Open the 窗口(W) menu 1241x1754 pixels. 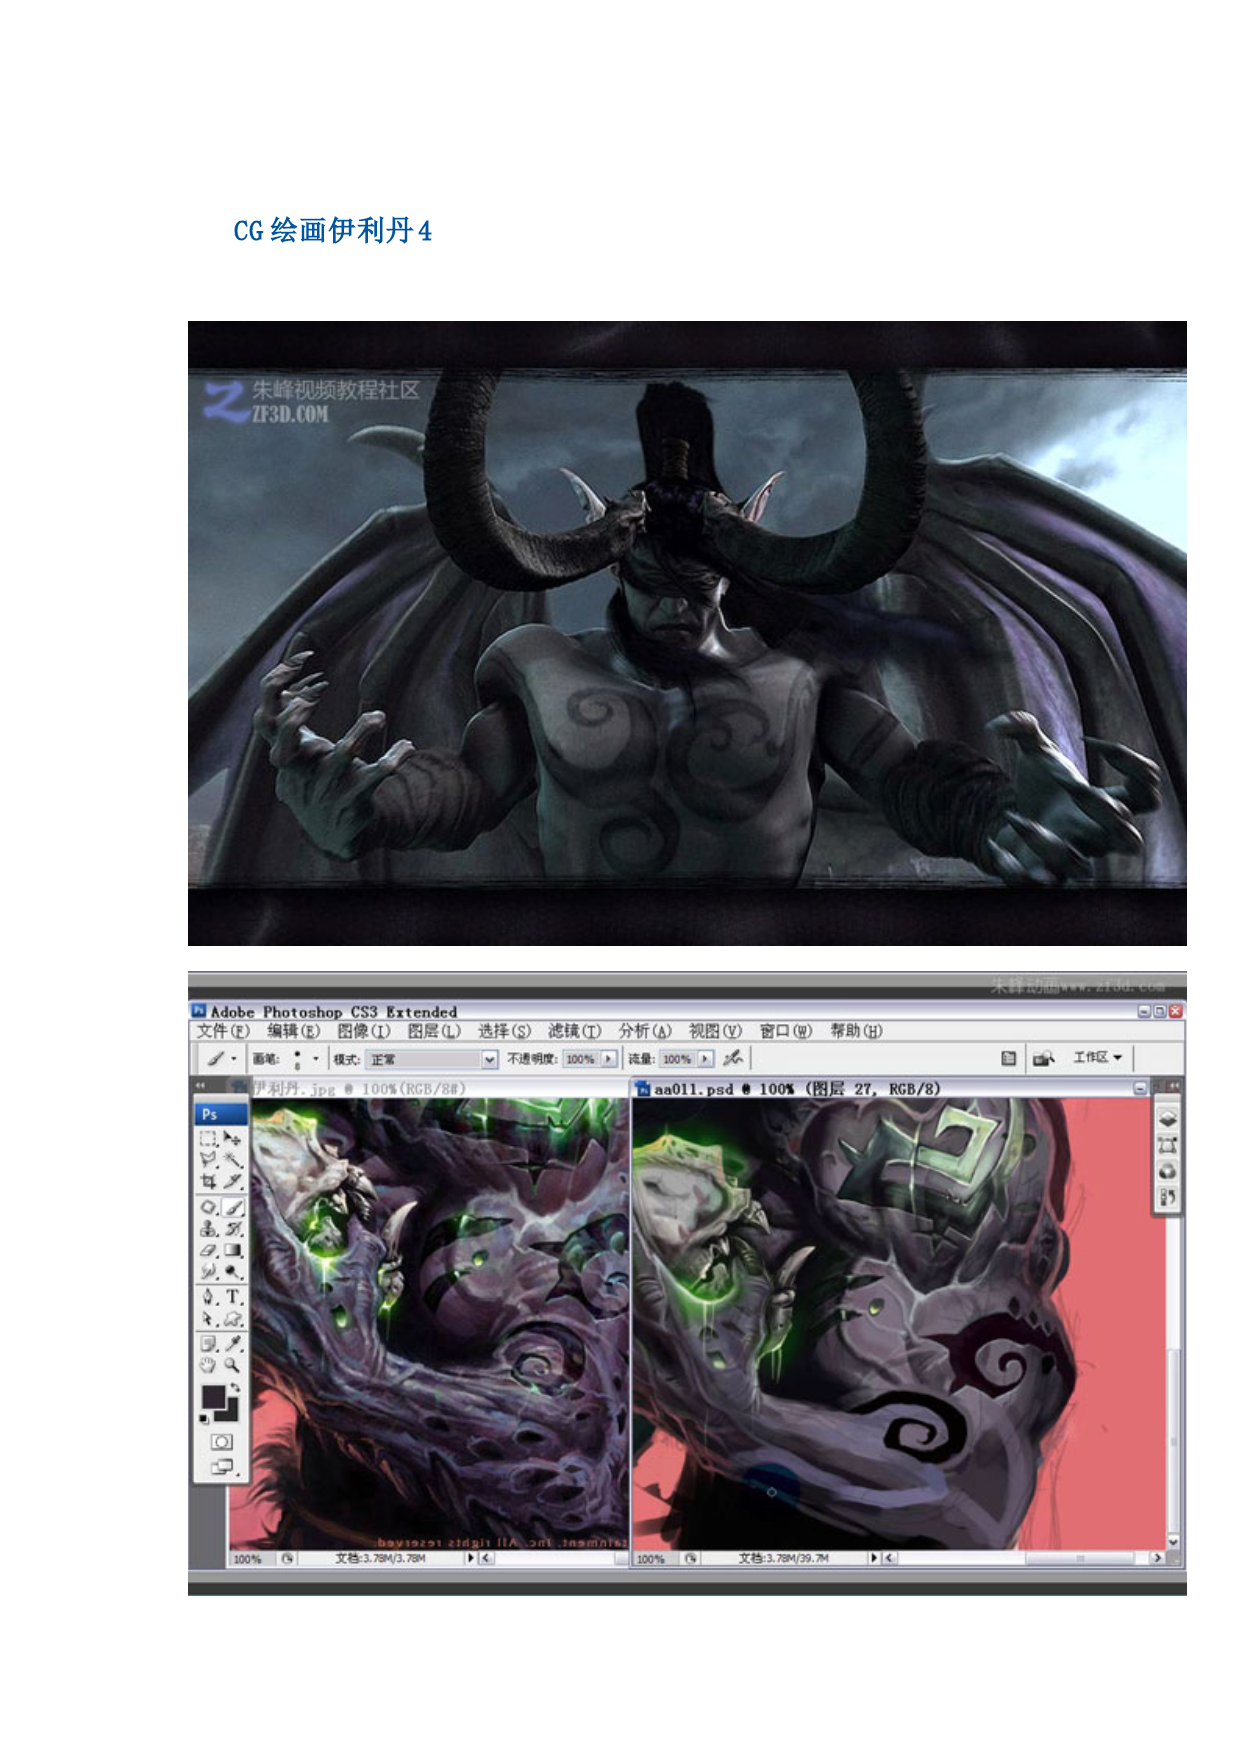click(786, 1031)
